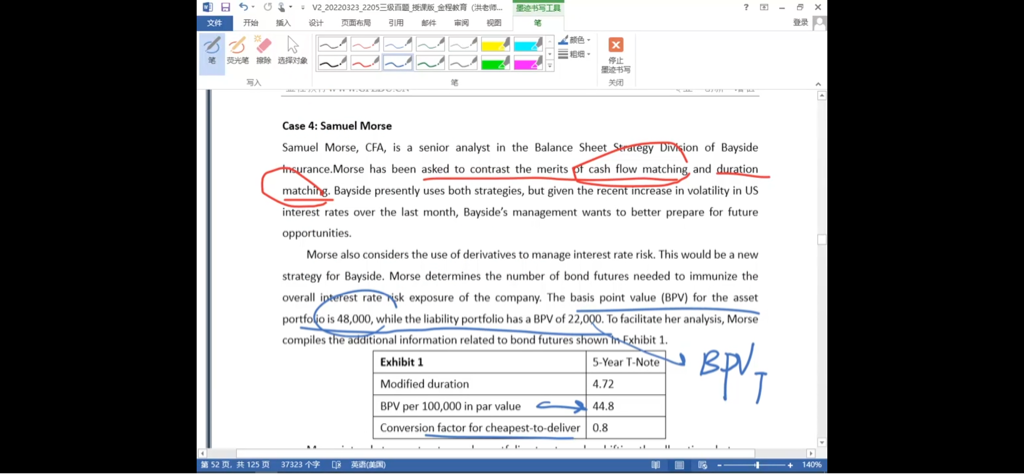Click Stop Inking (停止墨迹书写) button

click(616, 54)
